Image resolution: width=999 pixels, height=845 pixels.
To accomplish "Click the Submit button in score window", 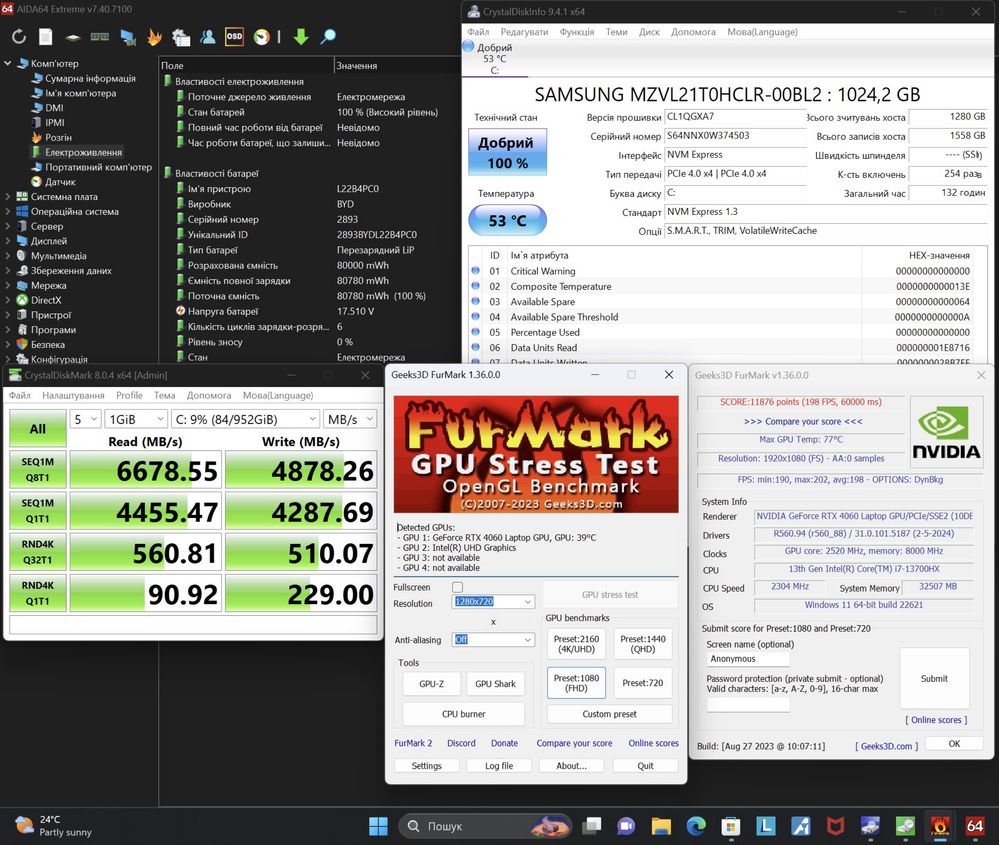I will [934, 679].
